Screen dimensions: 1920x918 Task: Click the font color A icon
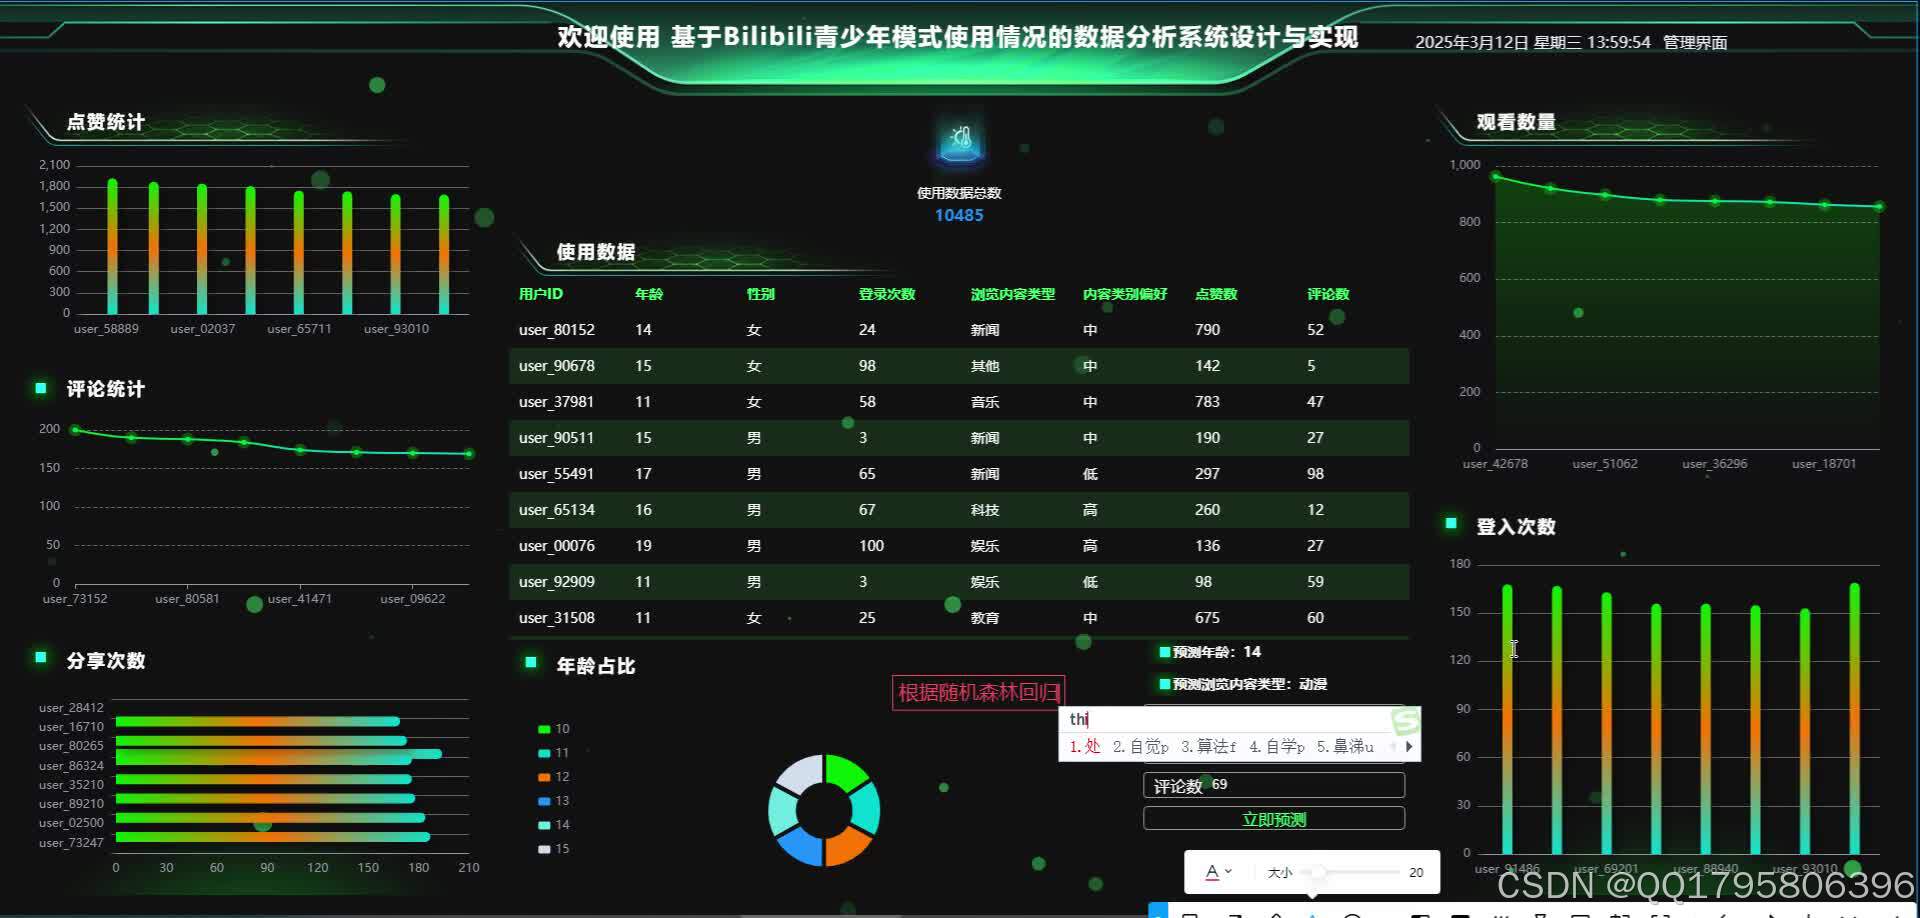click(x=1212, y=872)
